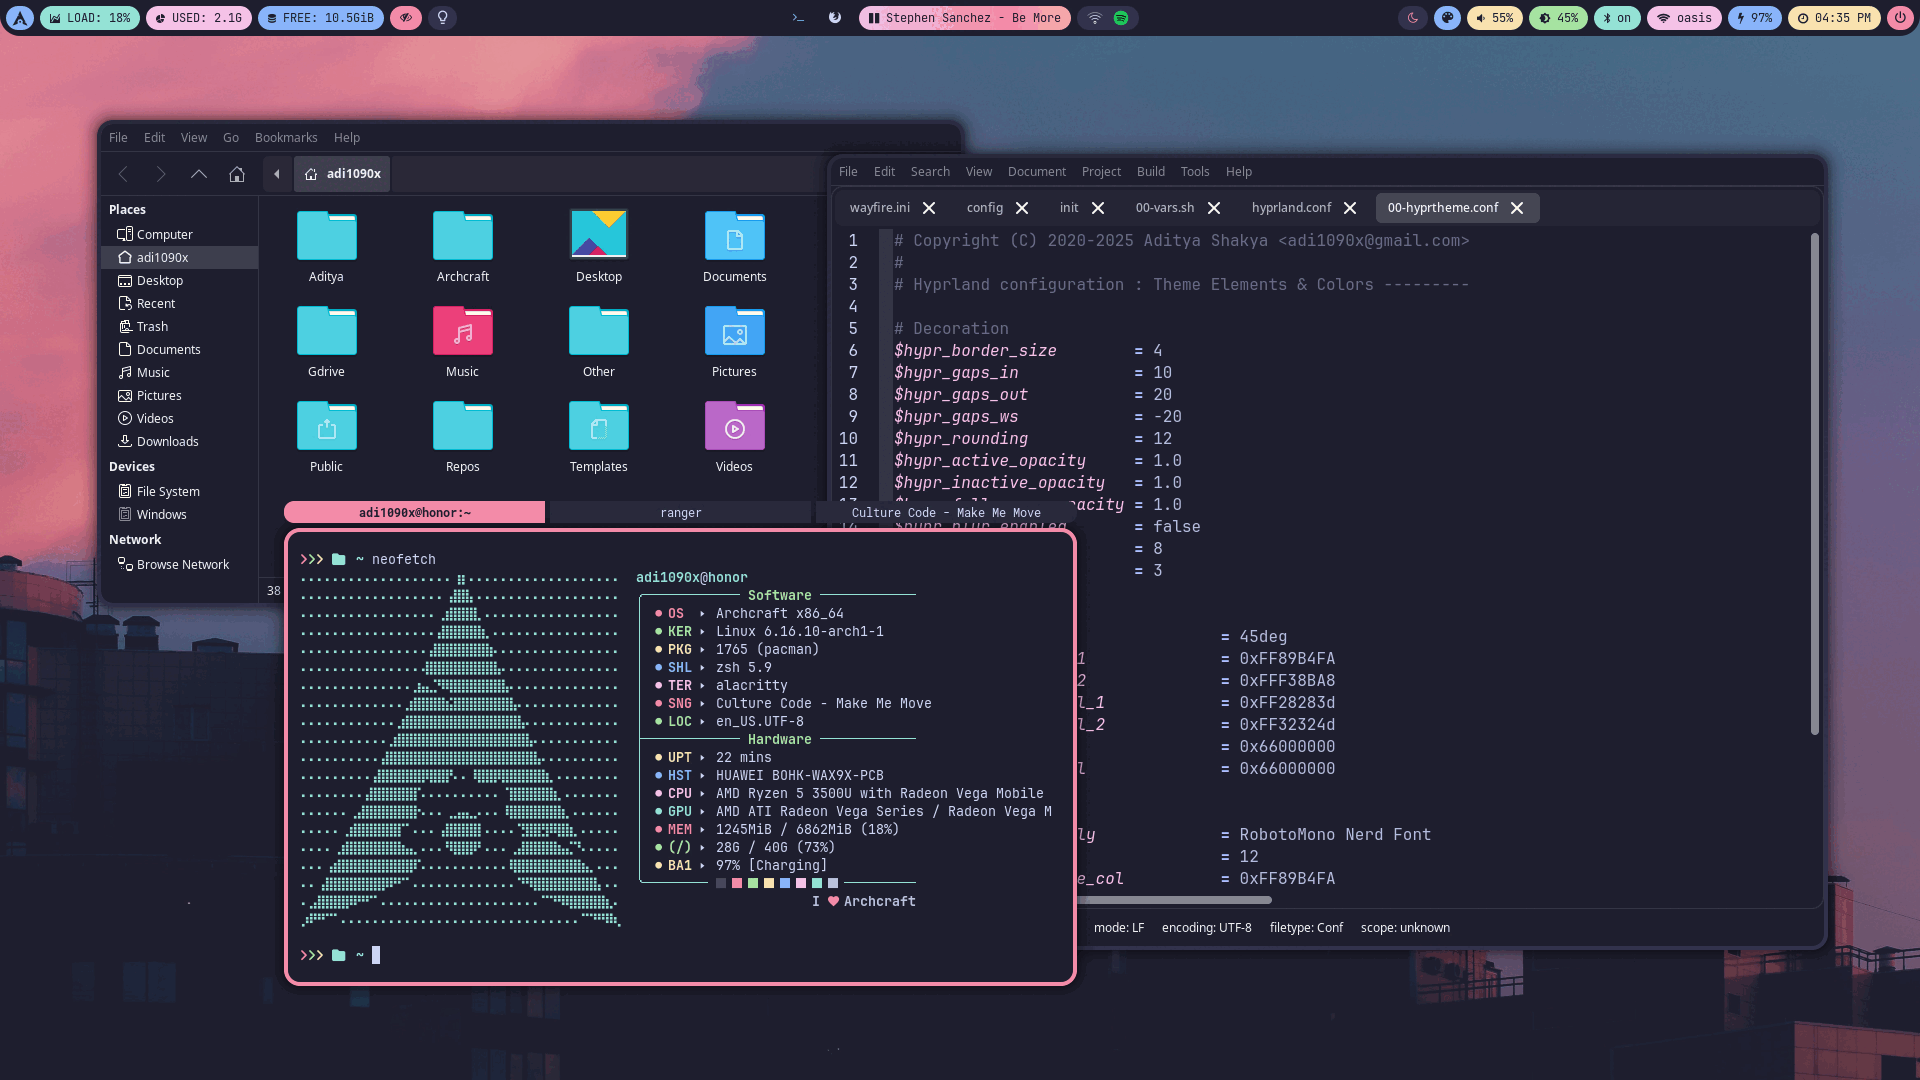This screenshot has width=1920, height=1080.
Task: Click the home icon in file manager toolbar
Action: (x=237, y=174)
